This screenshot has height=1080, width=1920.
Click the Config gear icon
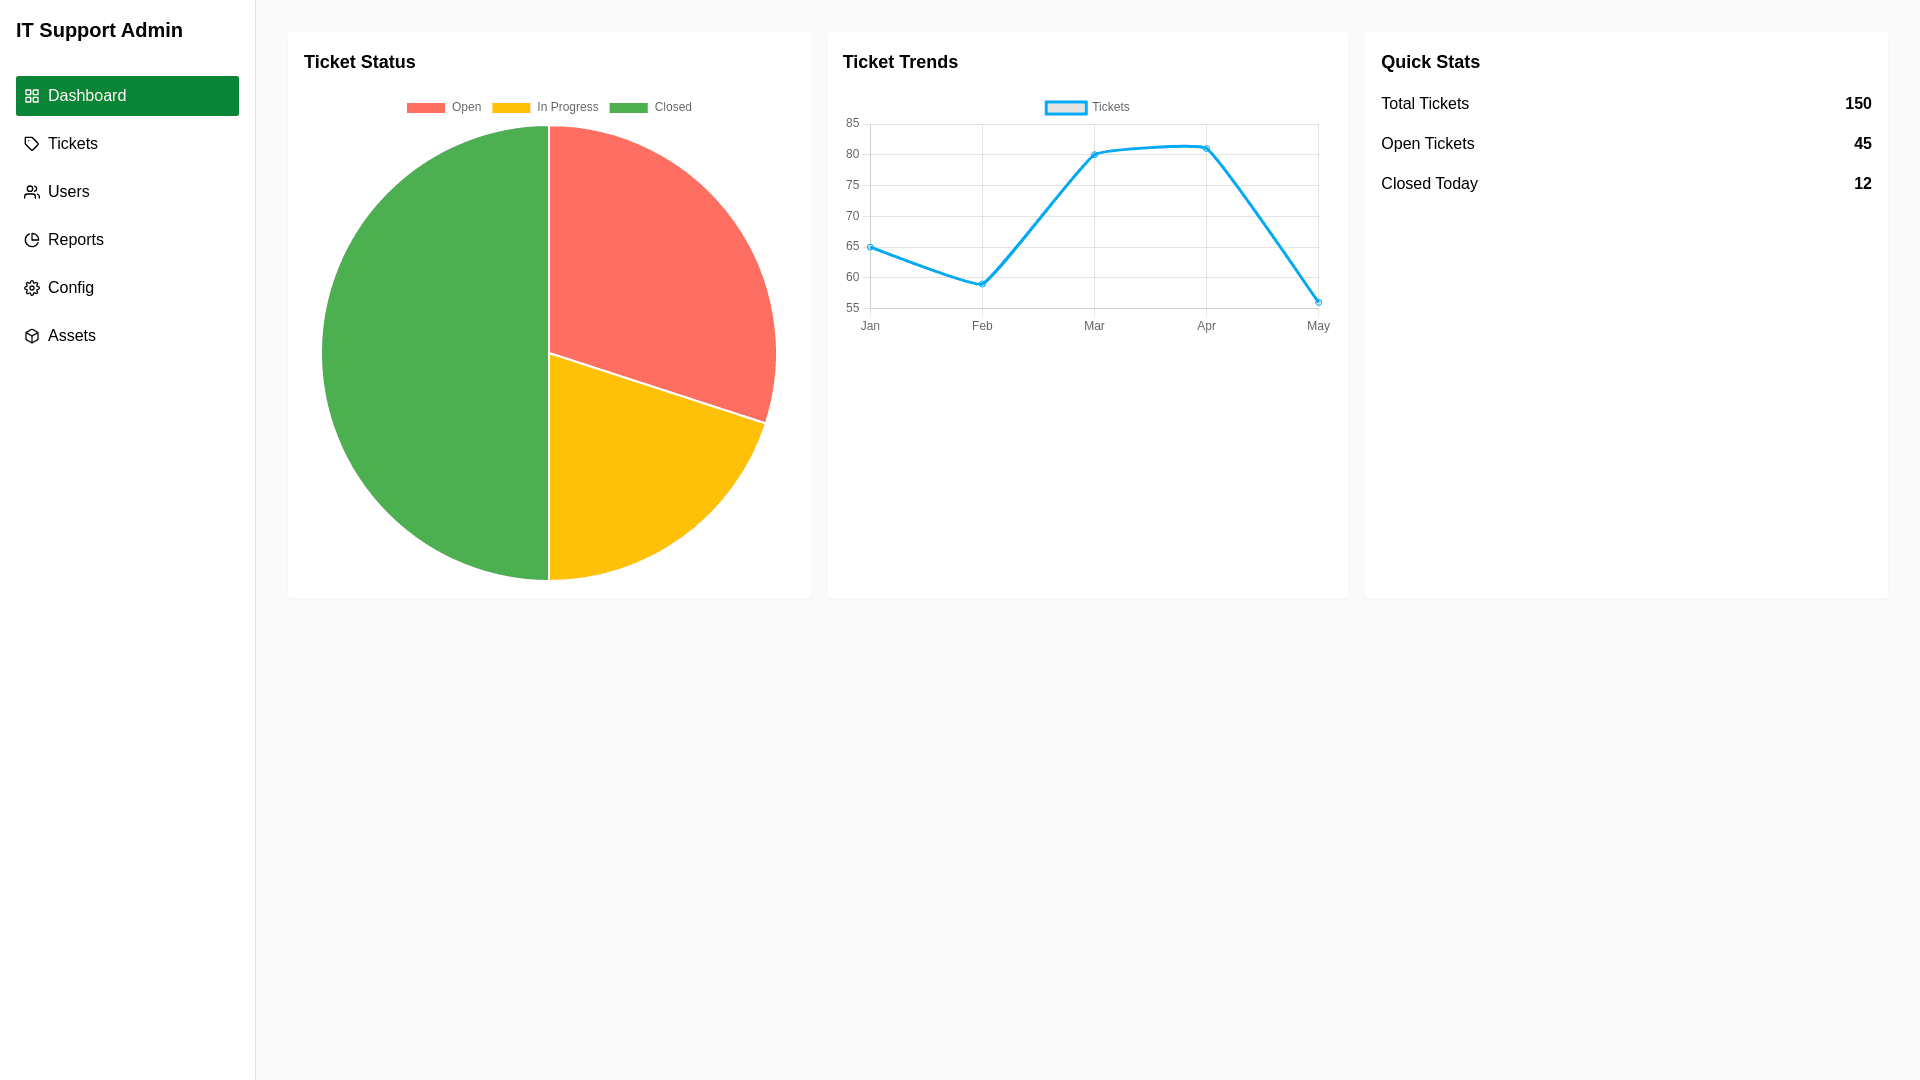coord(32,288)
